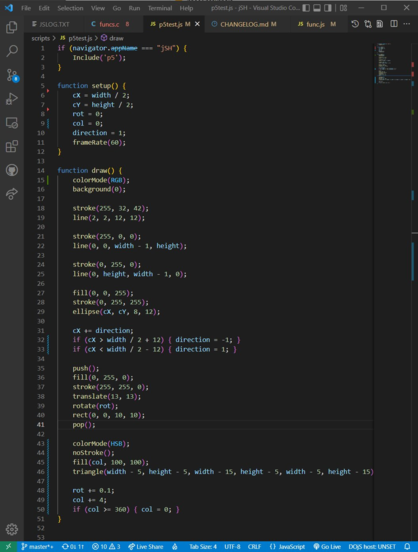Open GitHub view in activity bar
The width and height of the screenshot is (418, 552).
click(x=12, y=170)
